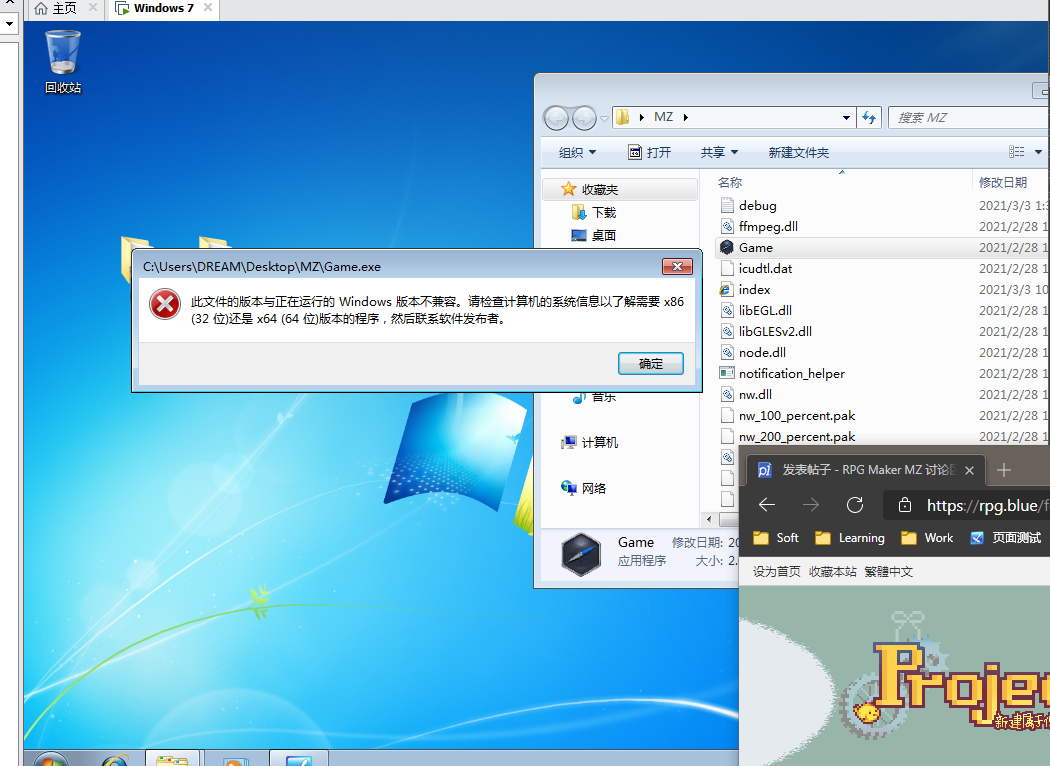Viewport: 1050px width, 766px height.
Task: Select the index HTML file icon
Action: [x=727, y=290]
